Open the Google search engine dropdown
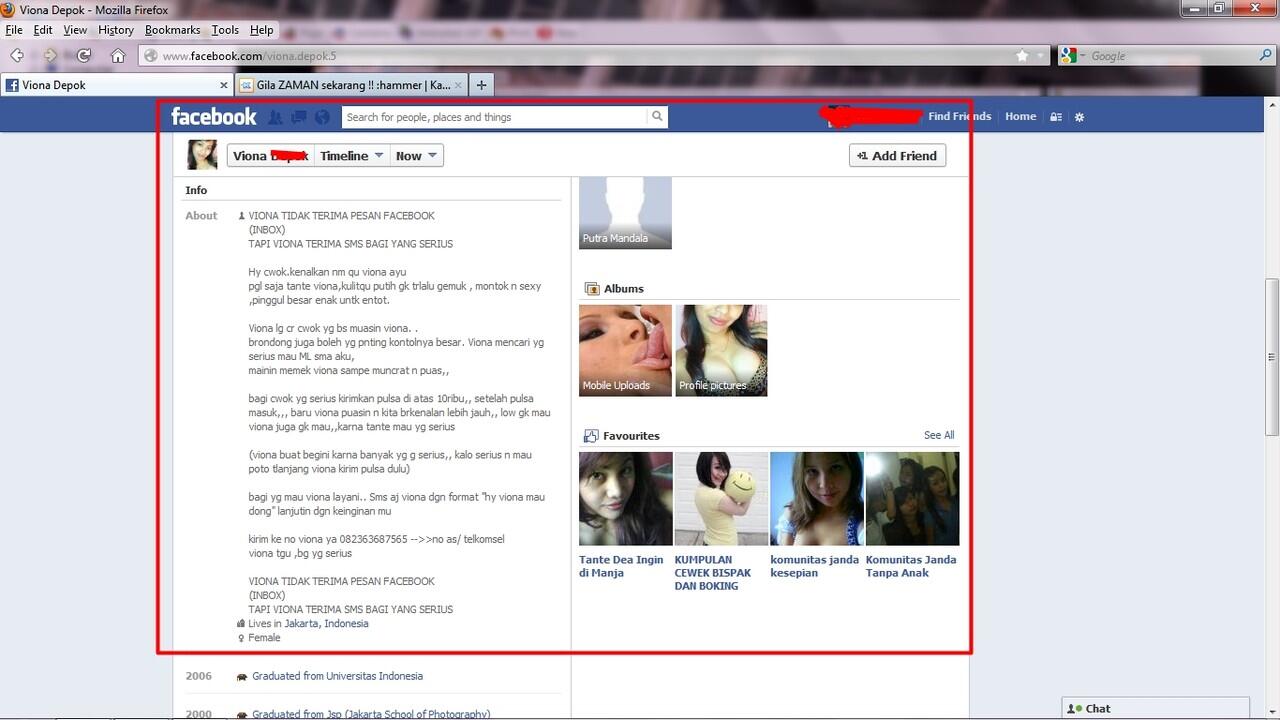1280x720 pixels. [1075, 56]
